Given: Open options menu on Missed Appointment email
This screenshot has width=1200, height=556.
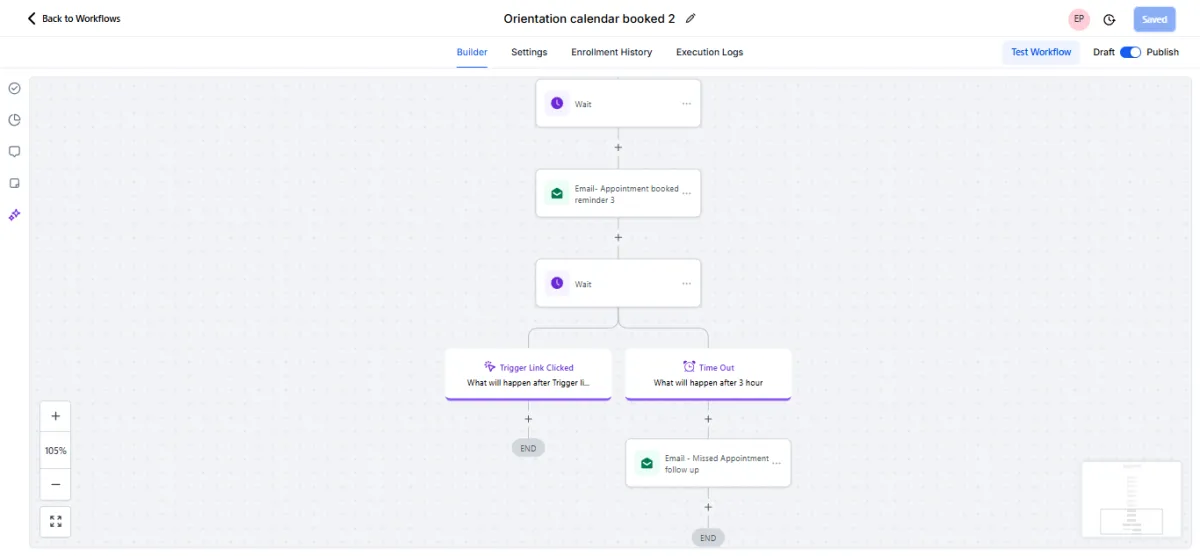Looking at the screenshot, I should click(x=776, y=464).
